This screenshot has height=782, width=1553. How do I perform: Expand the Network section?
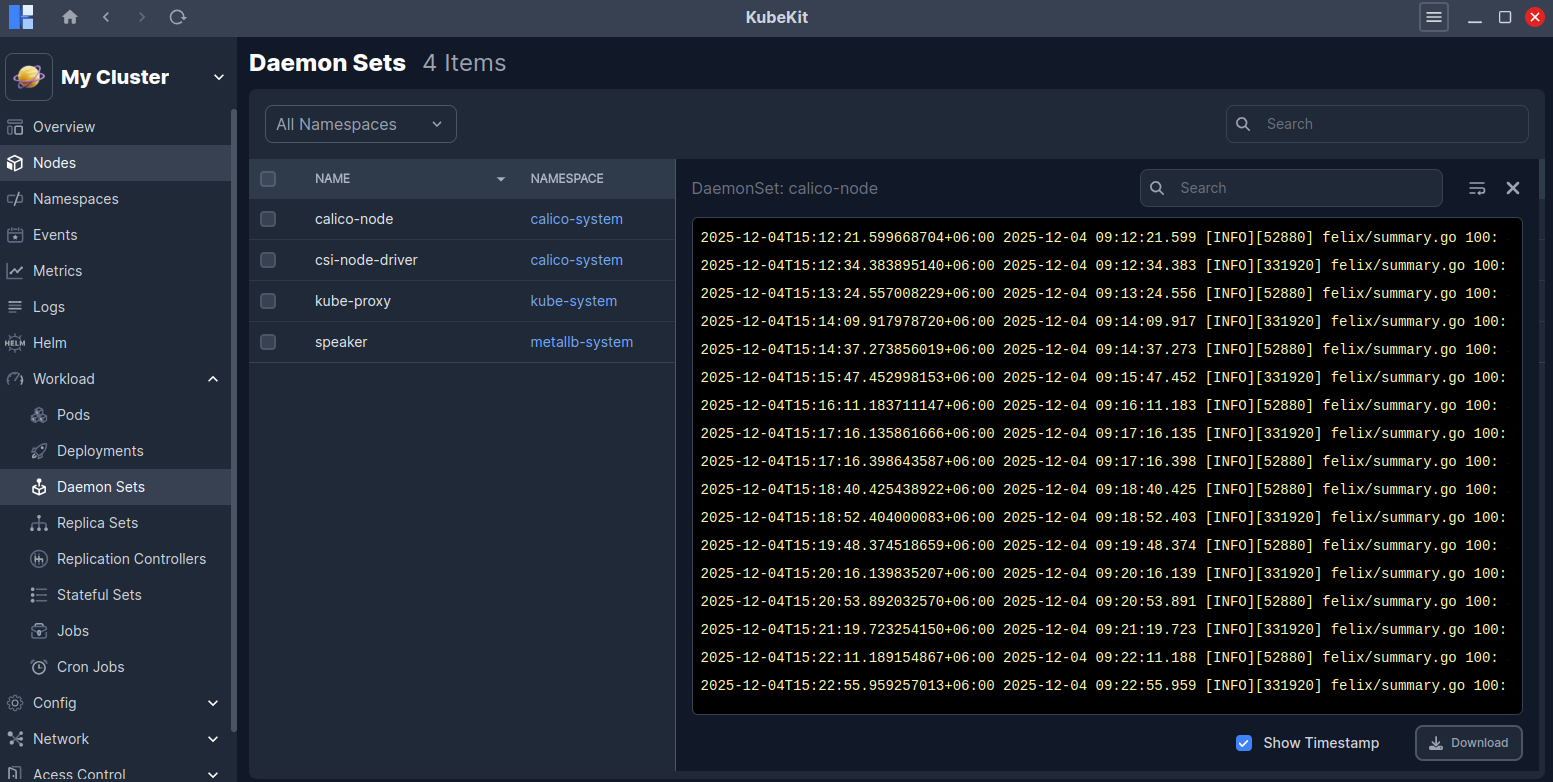click(212, 738)
